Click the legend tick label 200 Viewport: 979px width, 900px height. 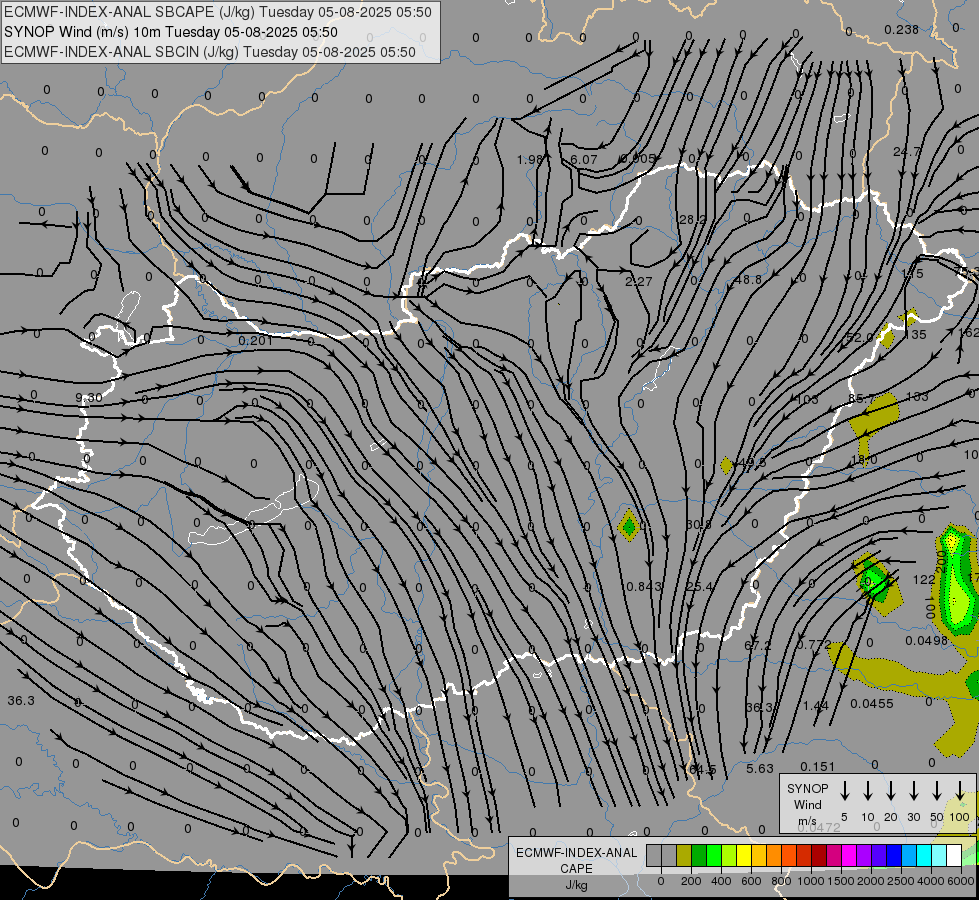[x=691, y=881]
